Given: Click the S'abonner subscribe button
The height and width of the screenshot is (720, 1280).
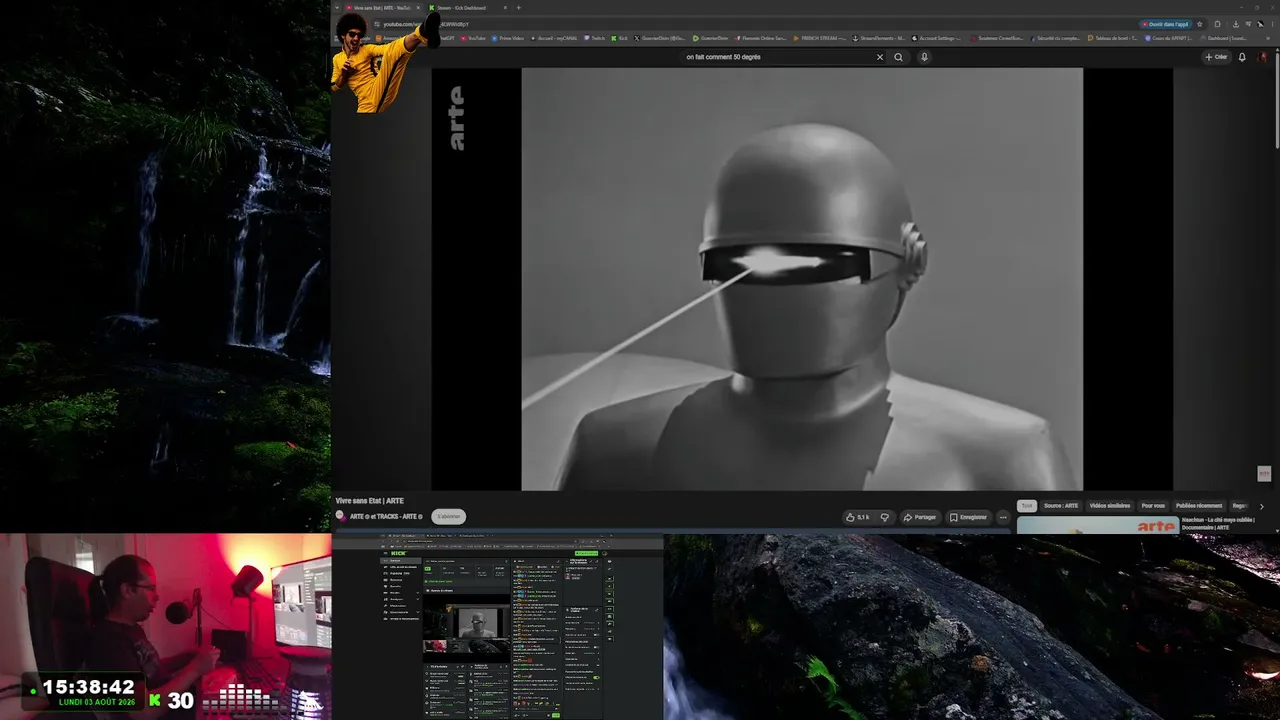Looking at the screenshot, I should click(449, 517).
